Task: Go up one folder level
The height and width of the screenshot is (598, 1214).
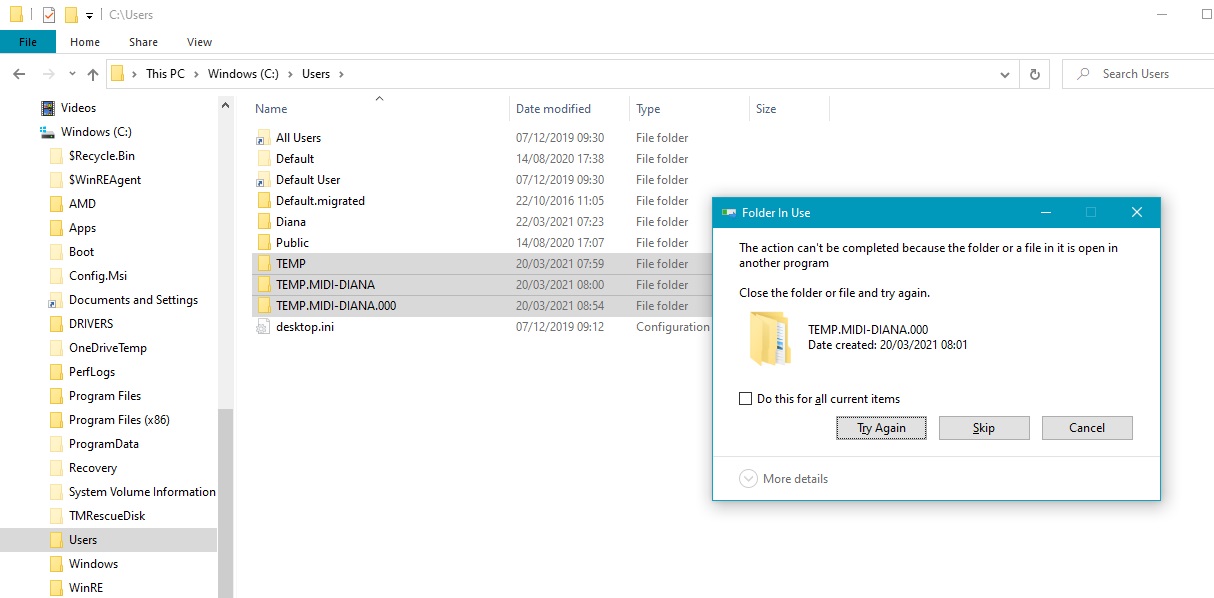Action: (93, 74)
